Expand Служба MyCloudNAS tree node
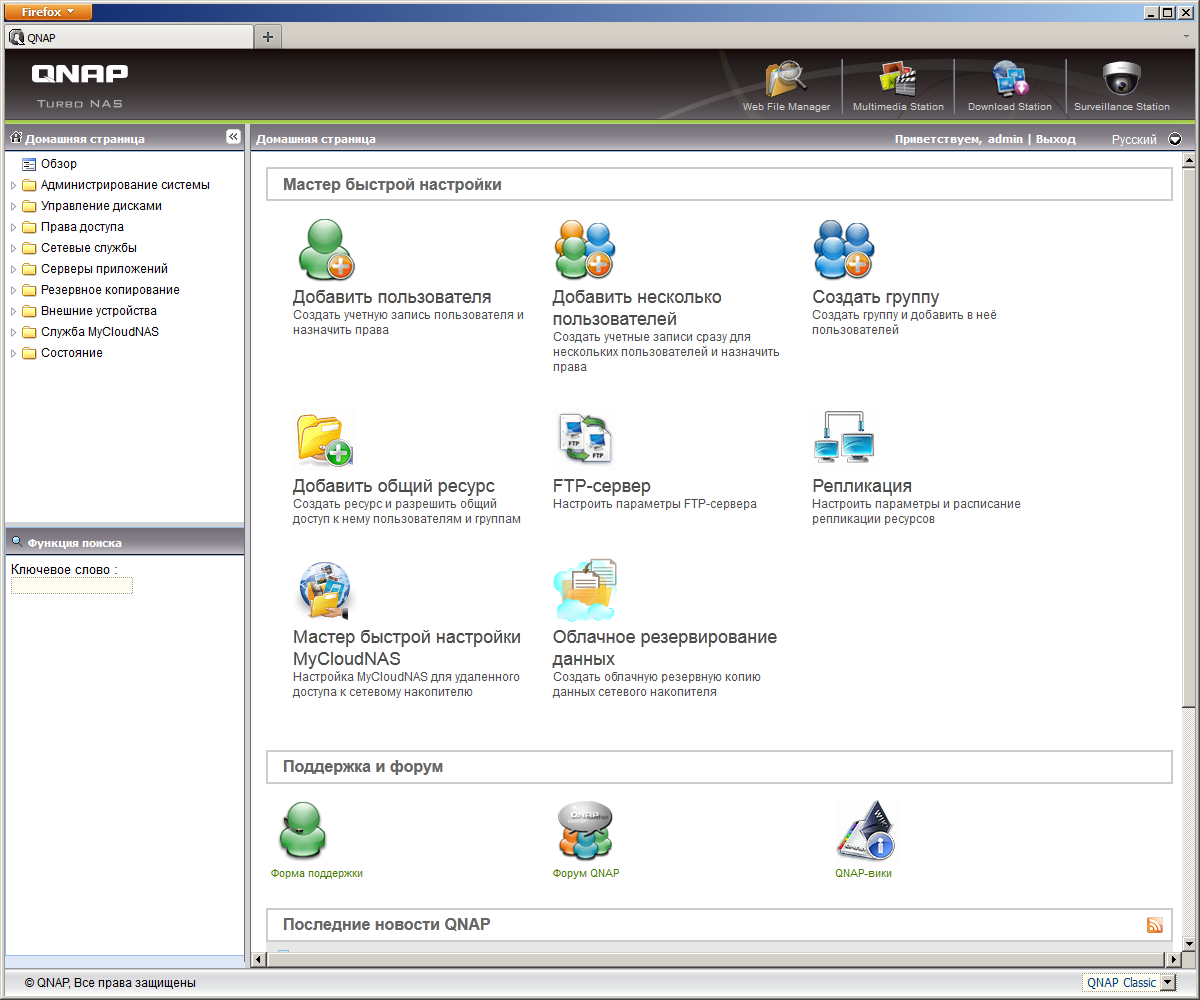Image resolution: width=1200 pixels, height=1000 pixels. click(13, 332)
